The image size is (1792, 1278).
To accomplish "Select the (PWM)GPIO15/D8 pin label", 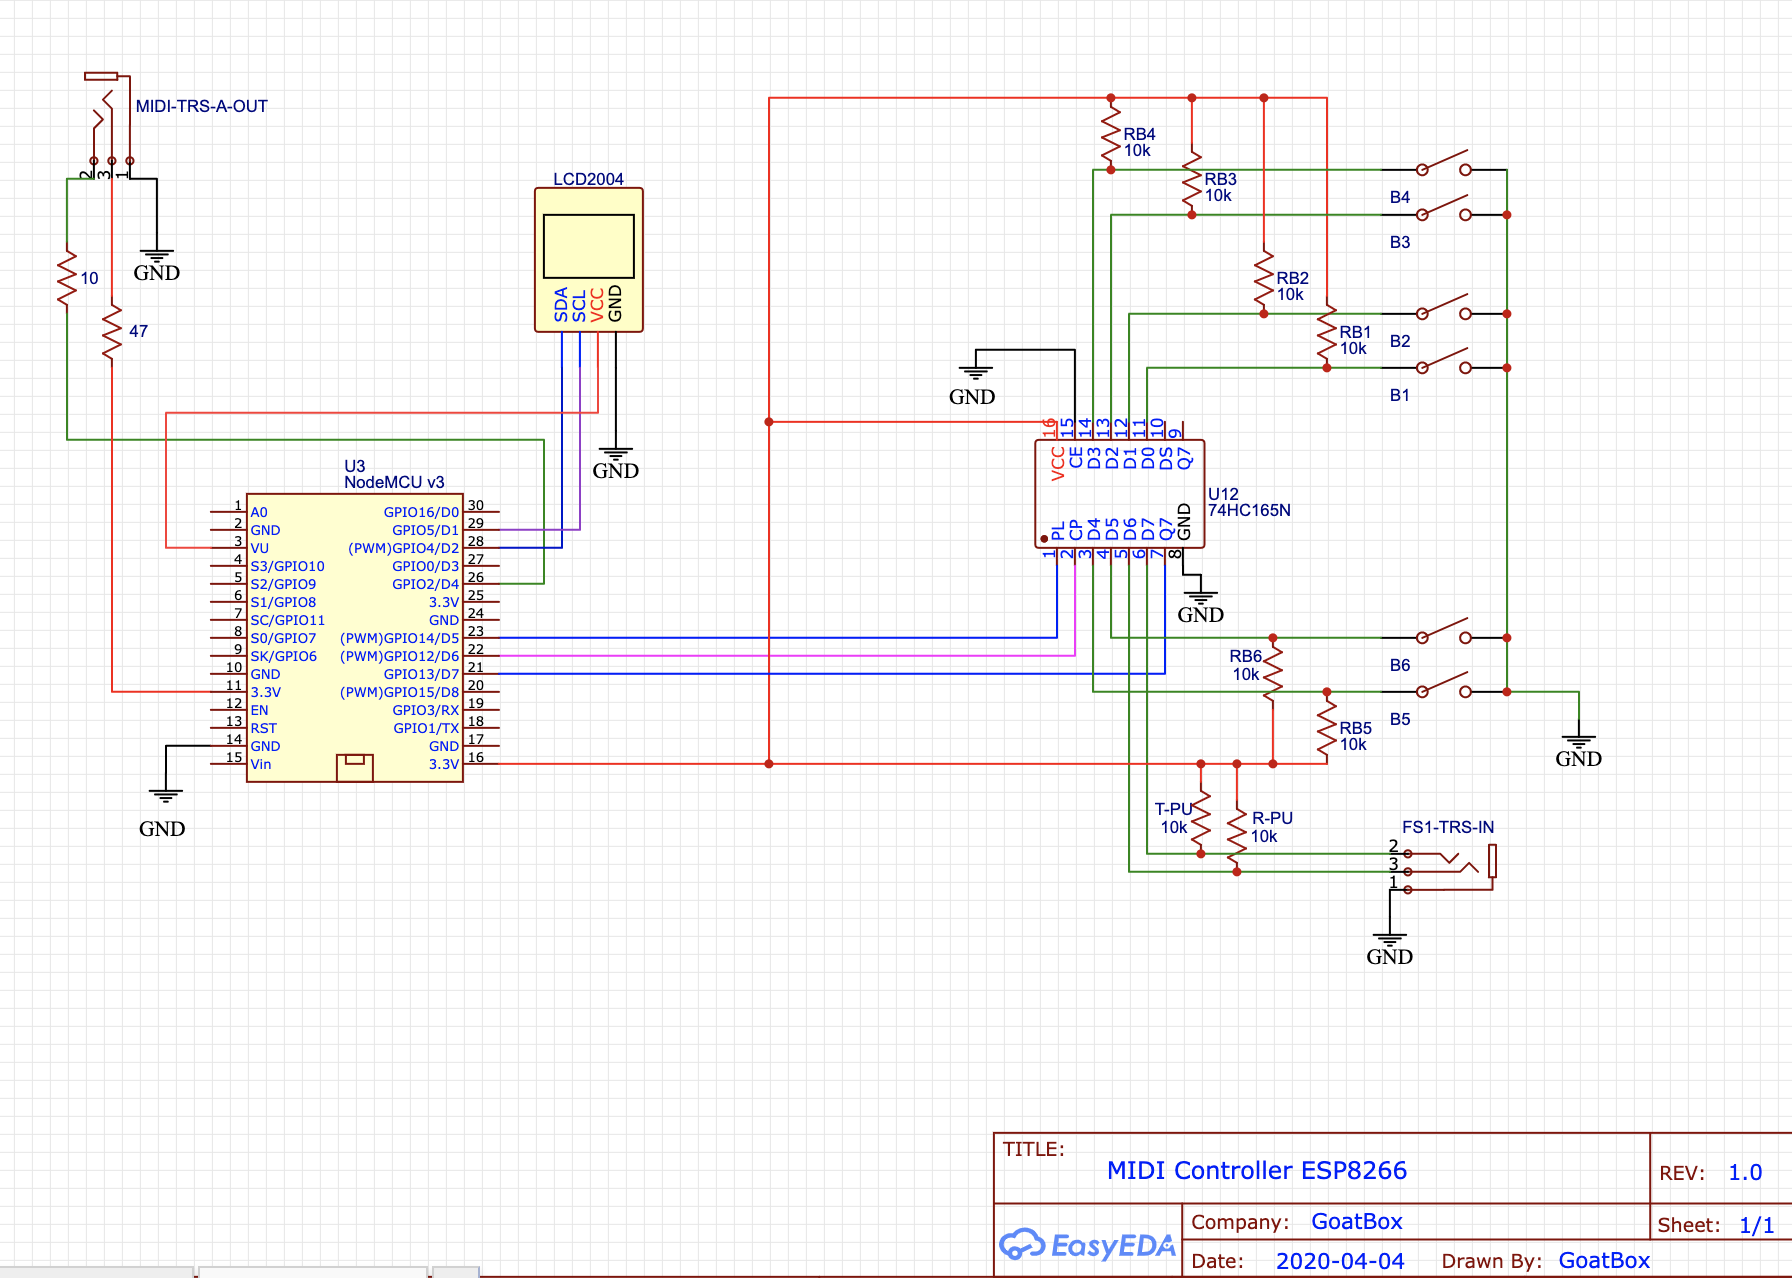I will [399, 692].
